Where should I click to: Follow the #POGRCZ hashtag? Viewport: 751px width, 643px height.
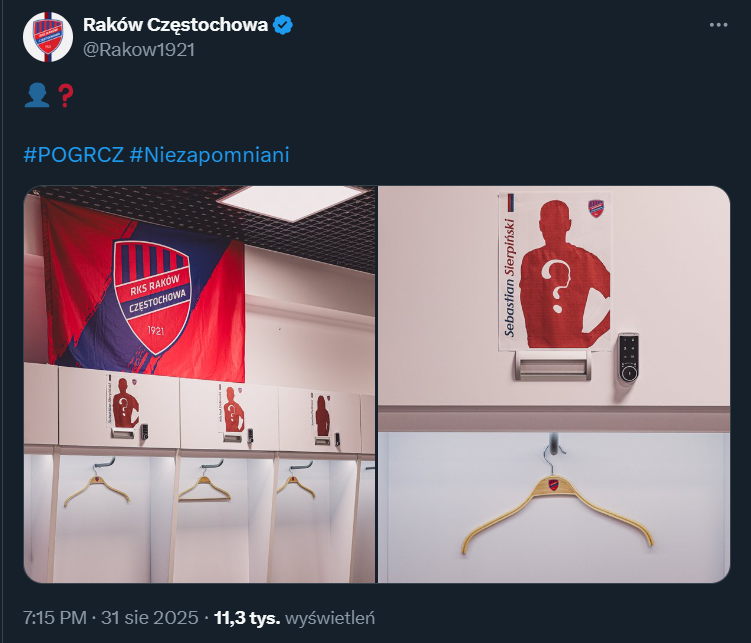pyautogui.click(x=74, y=155)
